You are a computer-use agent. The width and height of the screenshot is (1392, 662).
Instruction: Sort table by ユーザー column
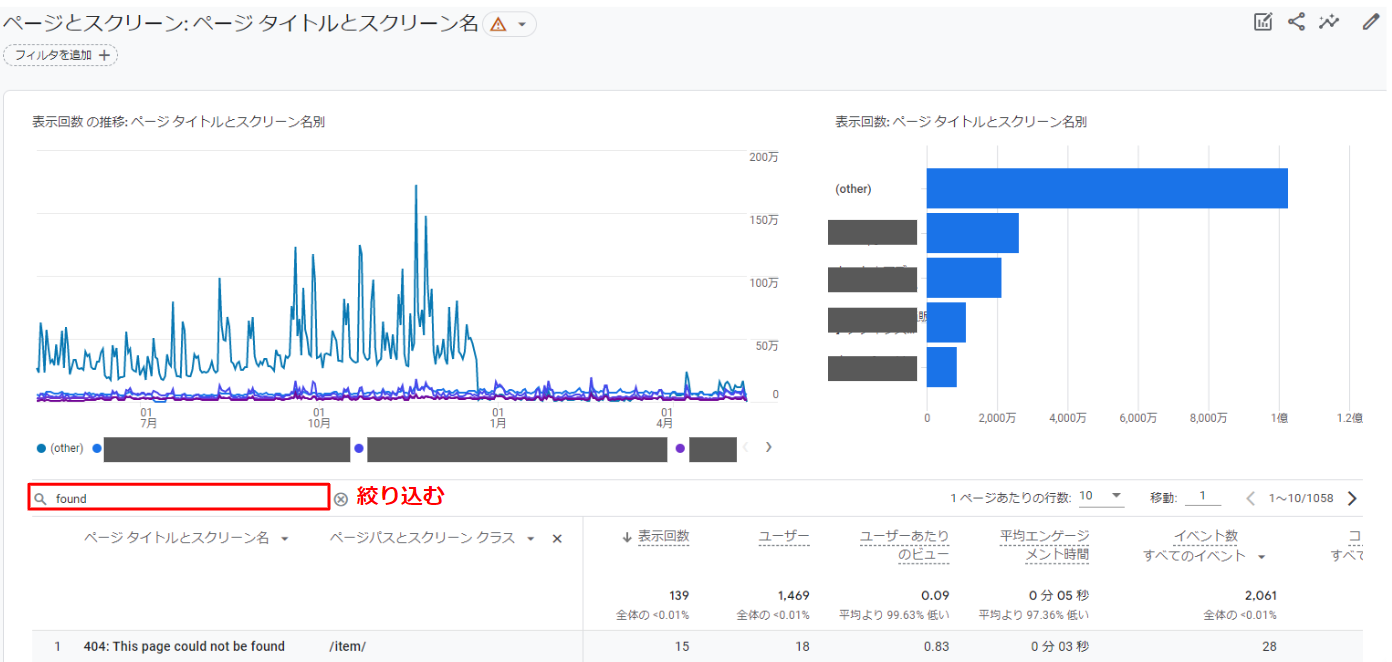pos(783,537)
